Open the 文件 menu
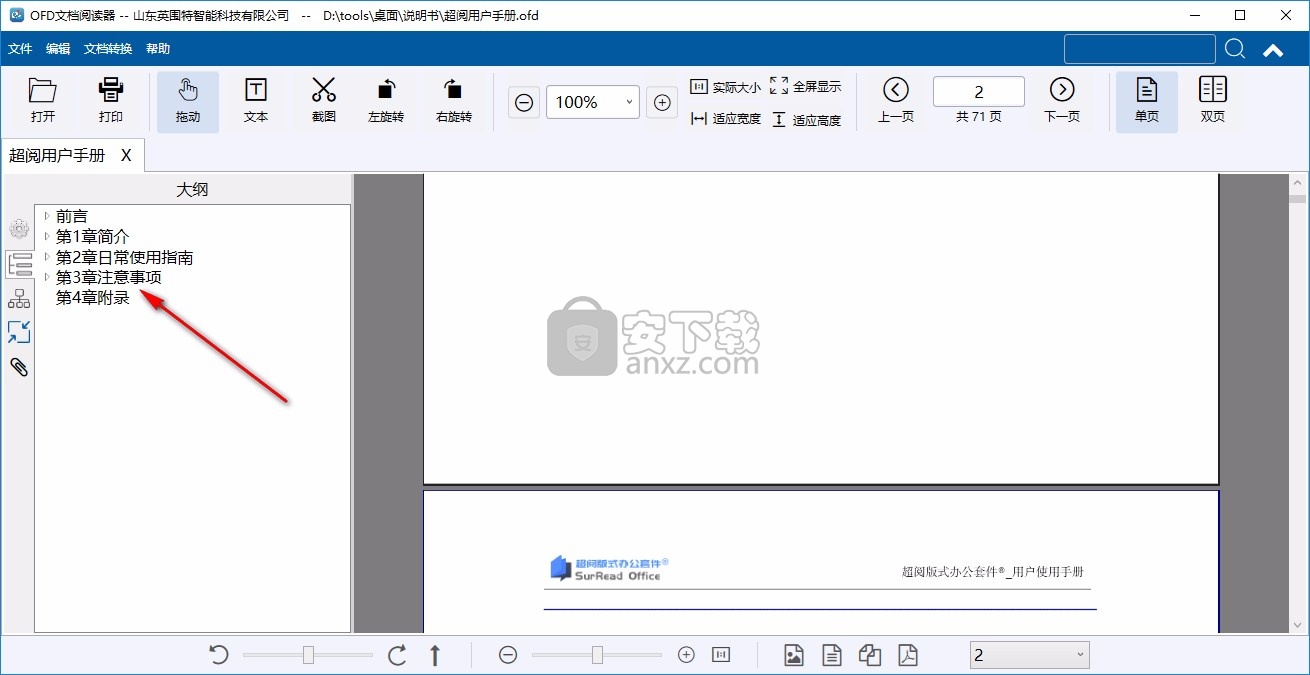This screenshot has height=675, width=1310. pyautogui.click(x=20, y=49)
